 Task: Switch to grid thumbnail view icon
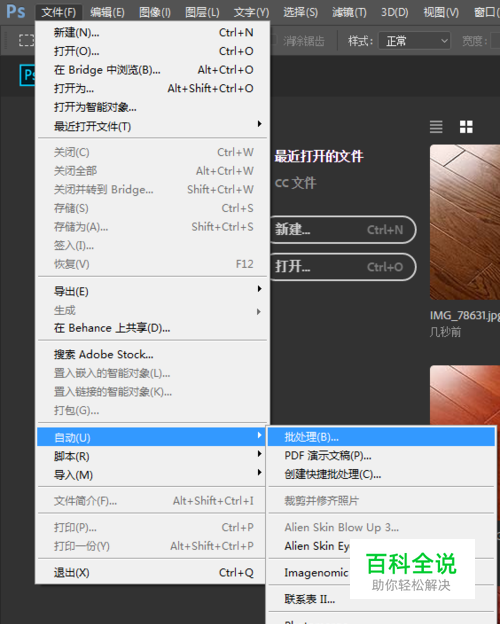point(466,127)
